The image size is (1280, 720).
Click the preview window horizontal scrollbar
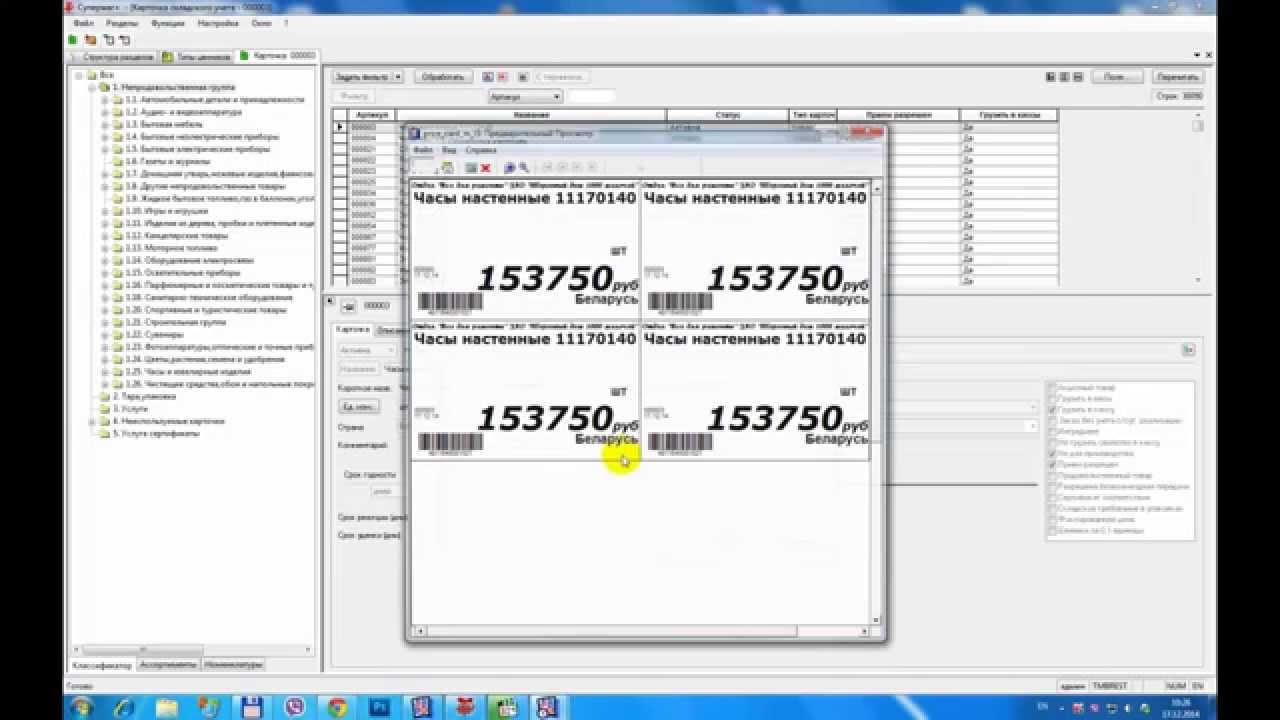640,631
